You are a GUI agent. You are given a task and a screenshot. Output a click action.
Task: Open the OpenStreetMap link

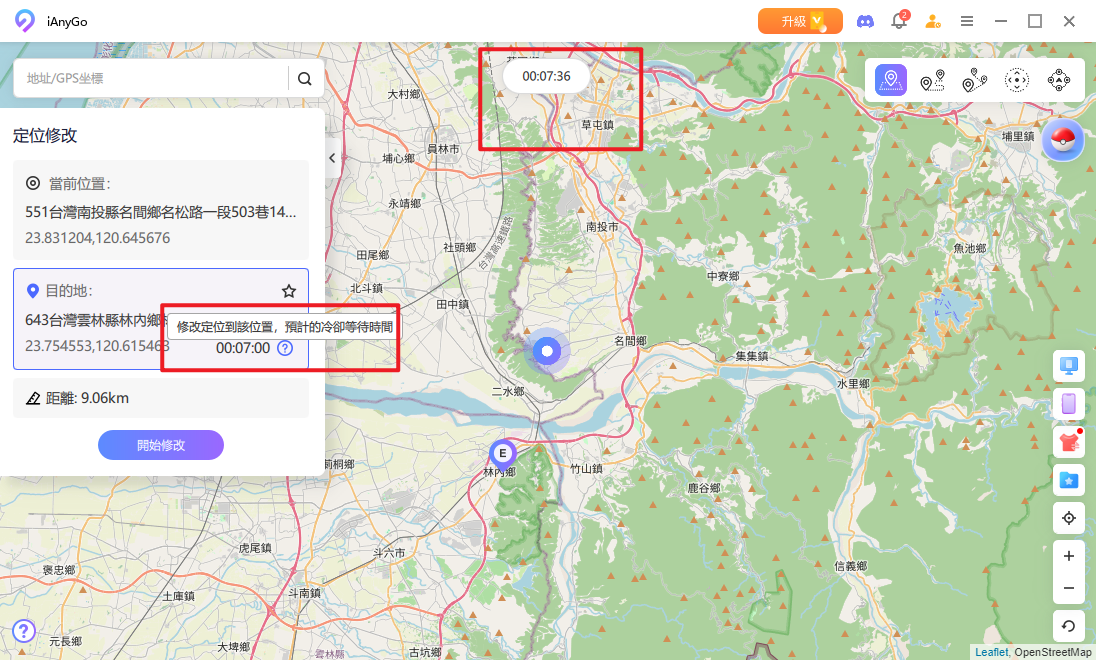coord(1053,652)
